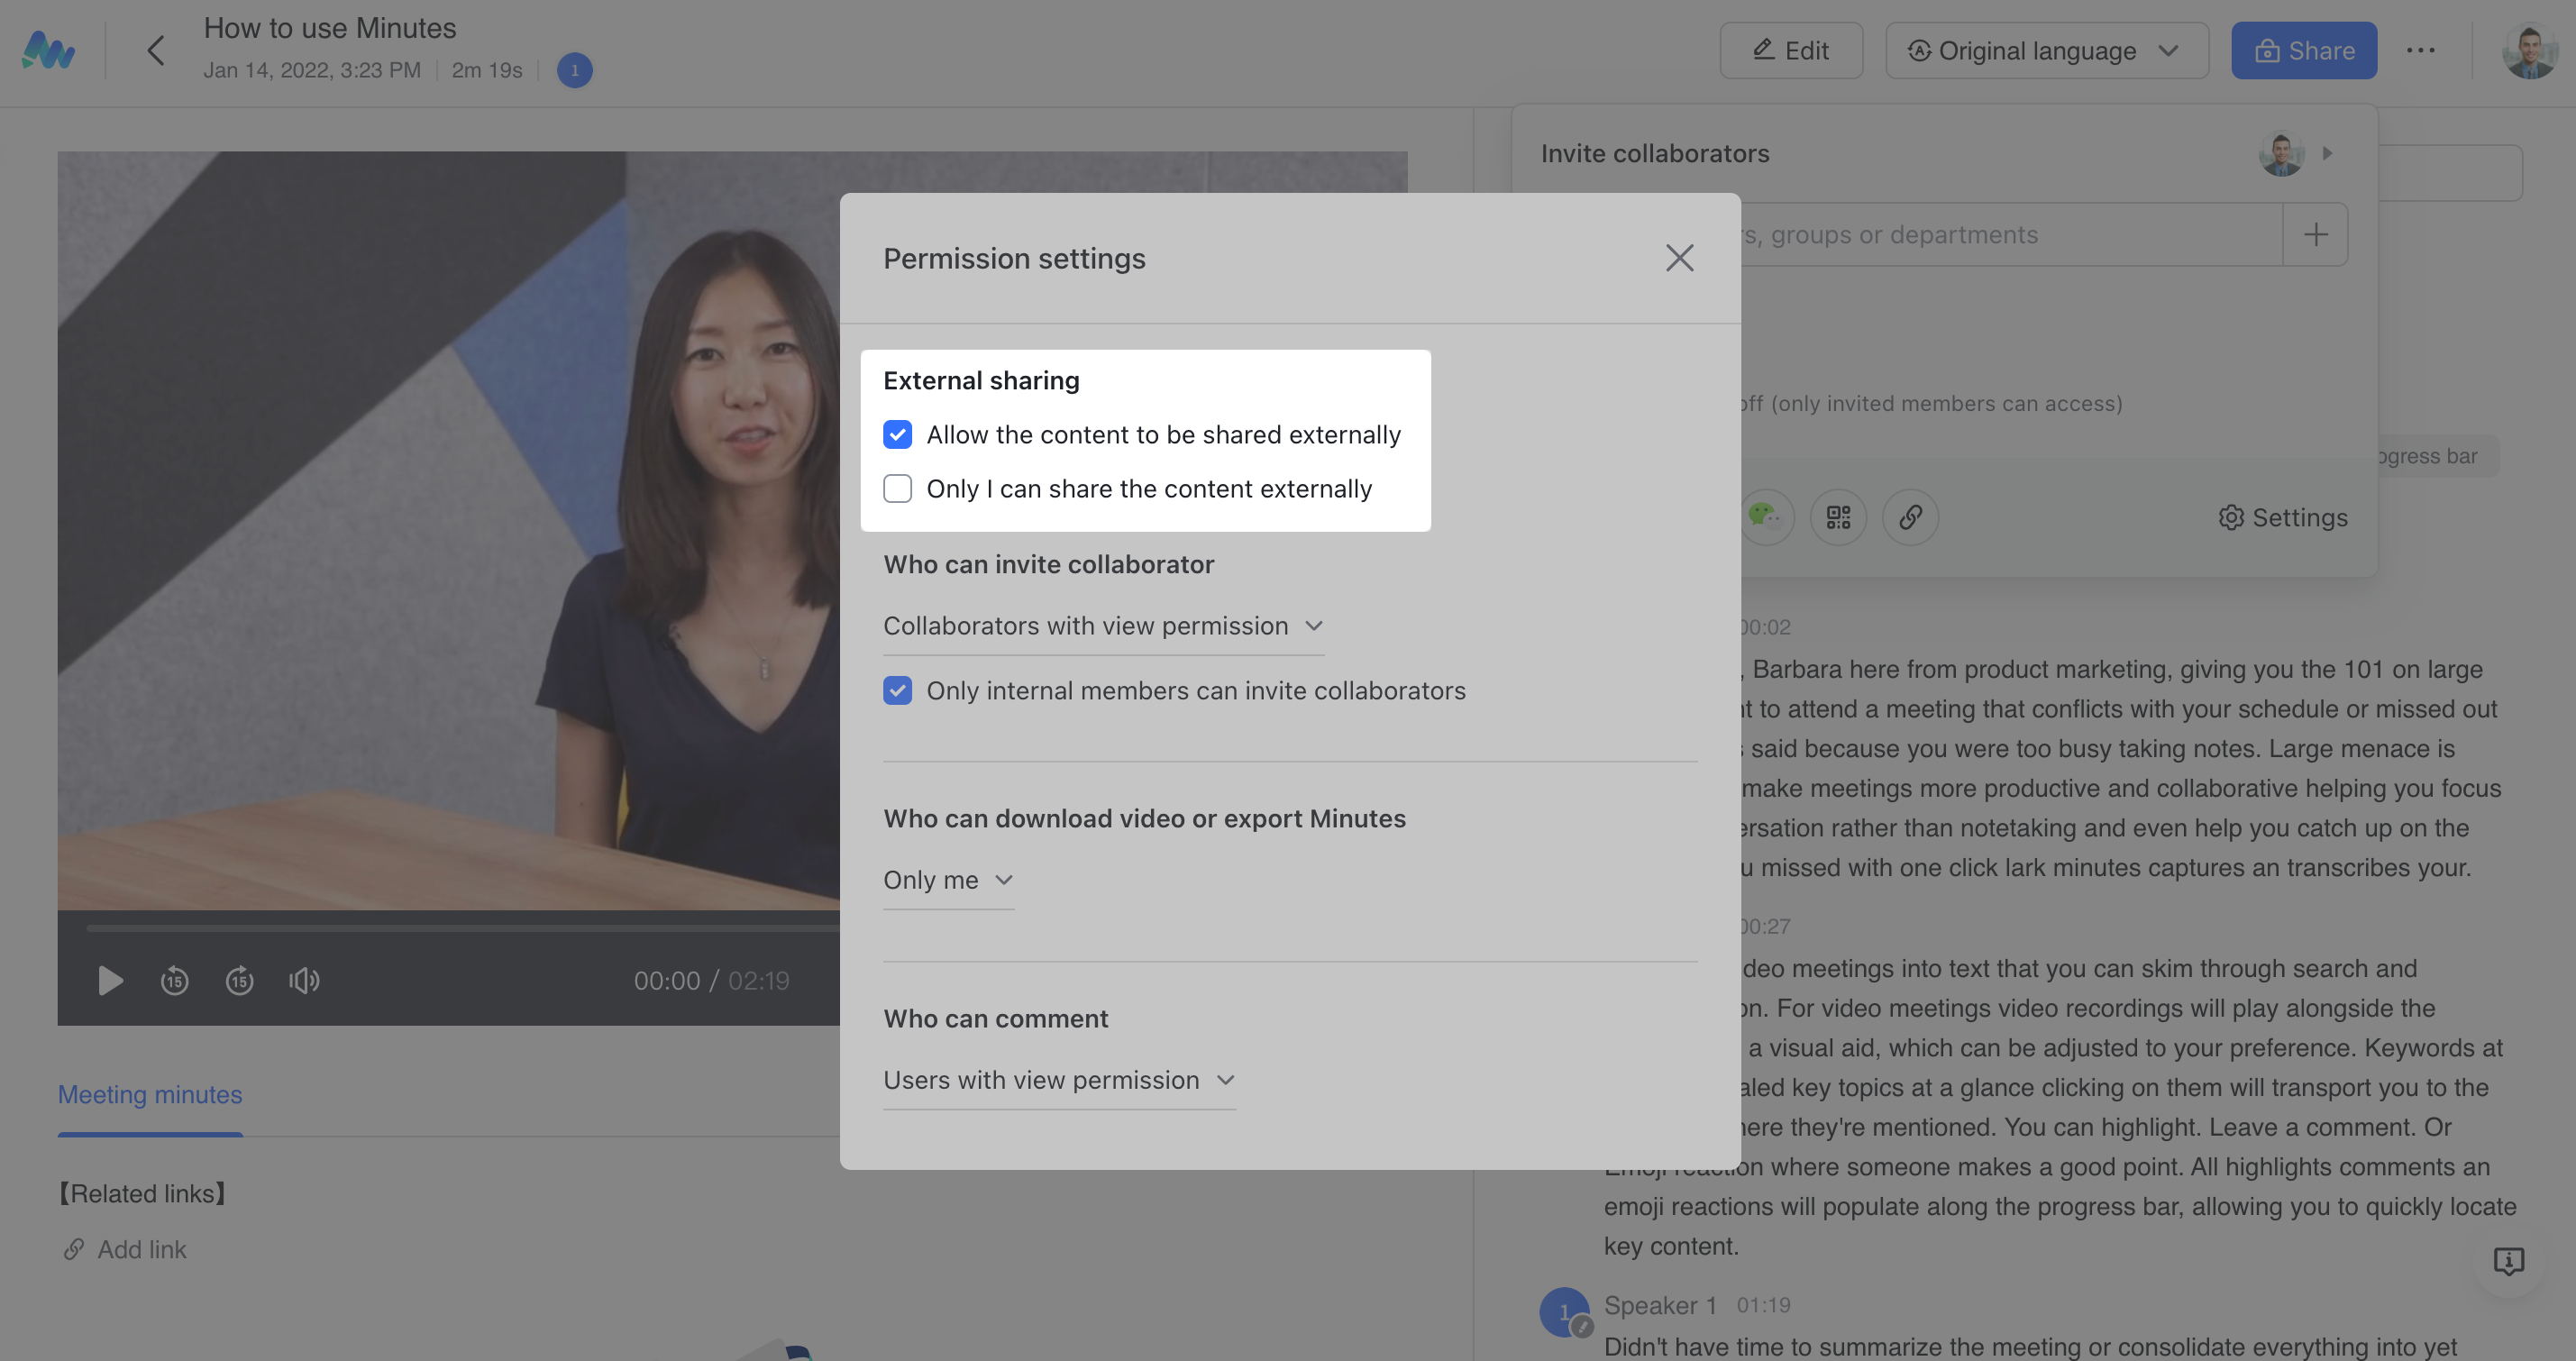Close the Permission settings dialog

pyautogui.click(x=1679, y=258)
